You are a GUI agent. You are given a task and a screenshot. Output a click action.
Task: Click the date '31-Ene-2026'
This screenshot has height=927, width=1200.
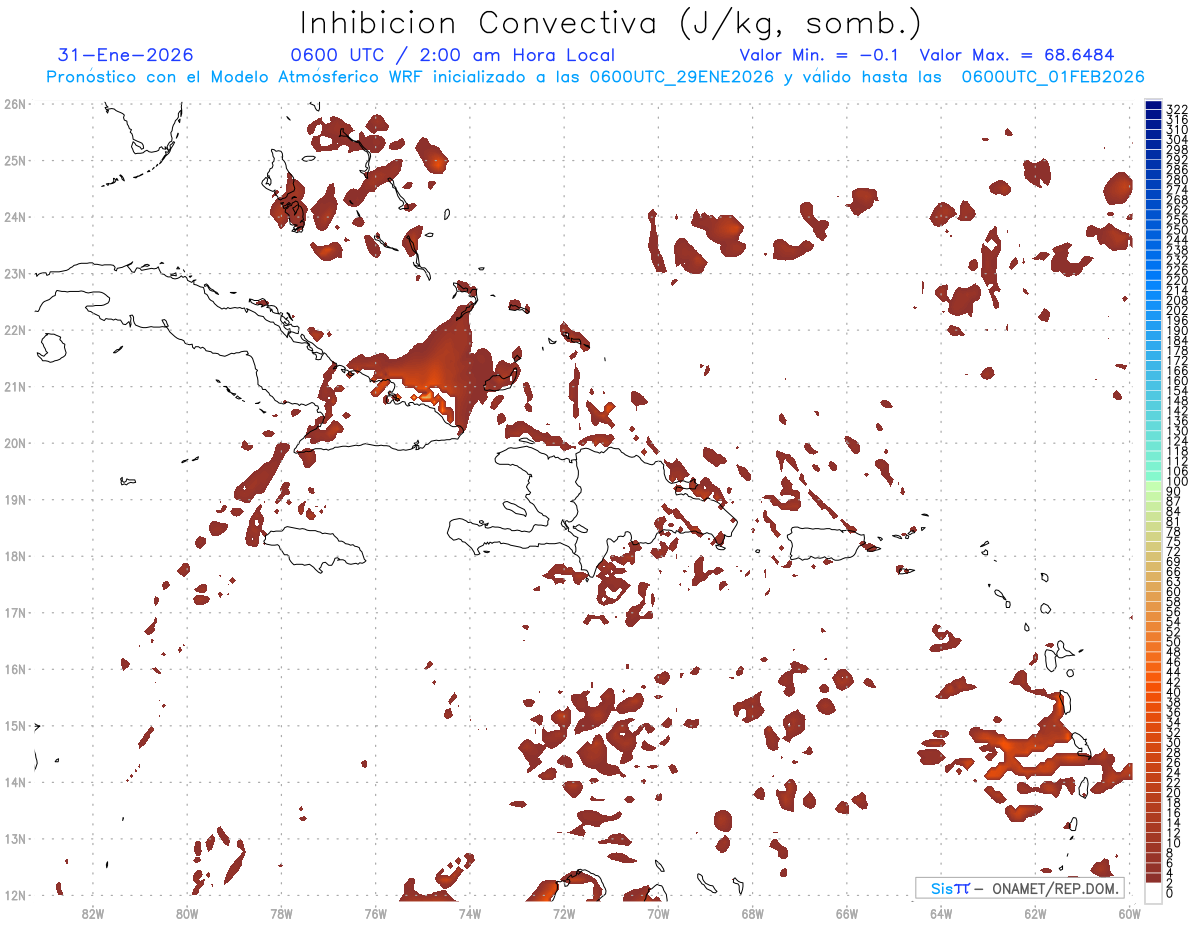[125, 55]
